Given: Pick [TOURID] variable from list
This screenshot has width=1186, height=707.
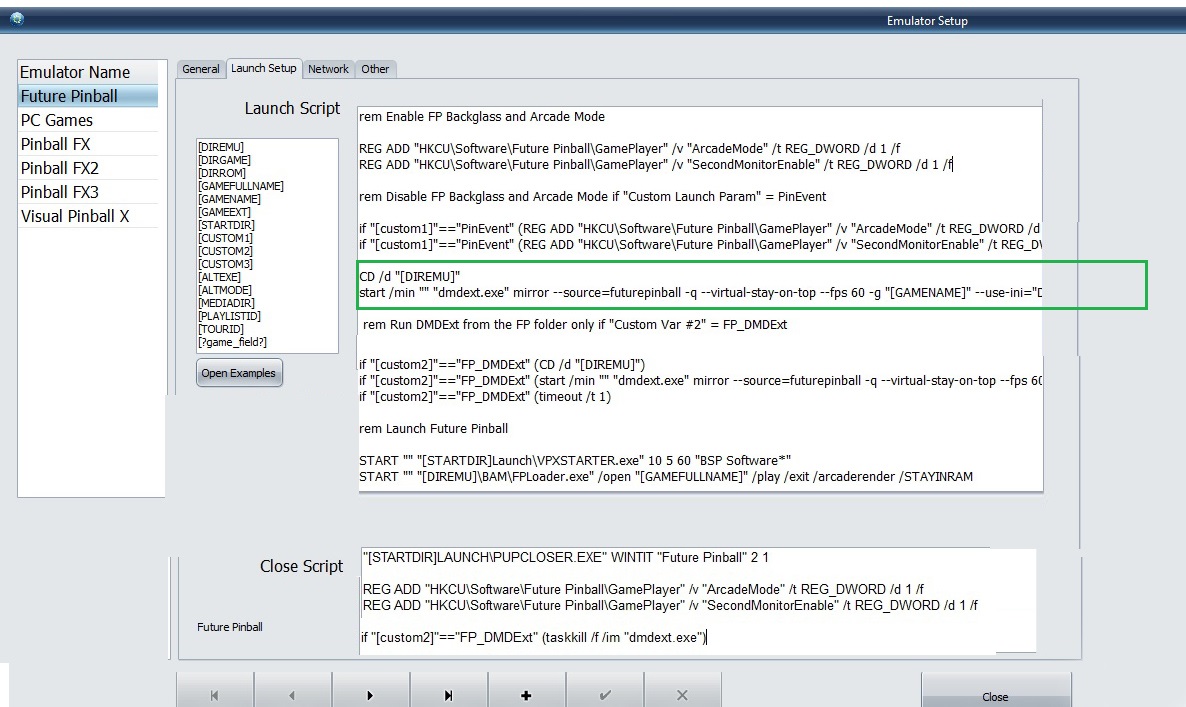Looking at the screenshot, I should pyautogui.click(x=221, y=329).
